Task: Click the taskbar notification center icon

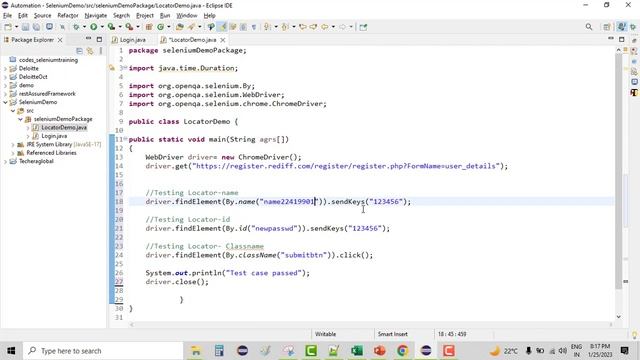Action: (x=624, y=351)
